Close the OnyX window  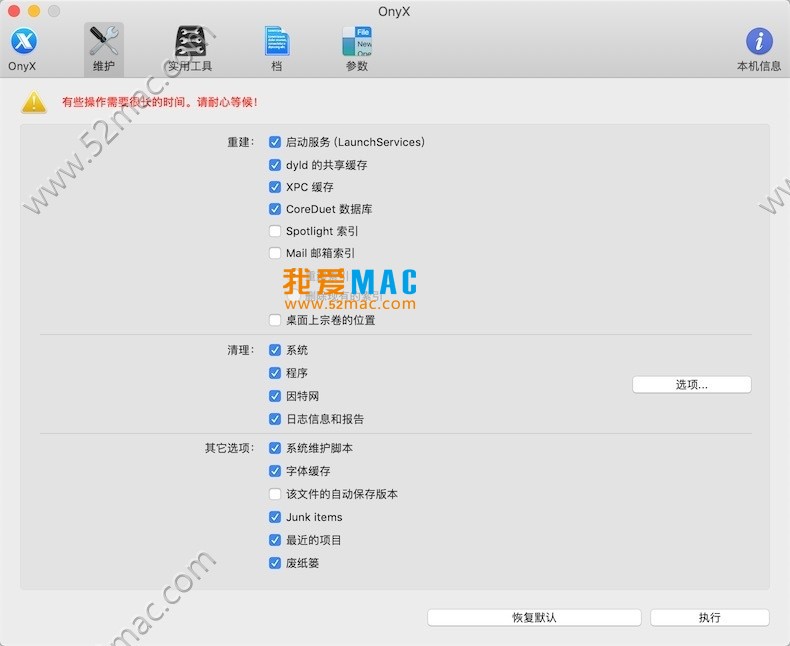tap(14, 11)
